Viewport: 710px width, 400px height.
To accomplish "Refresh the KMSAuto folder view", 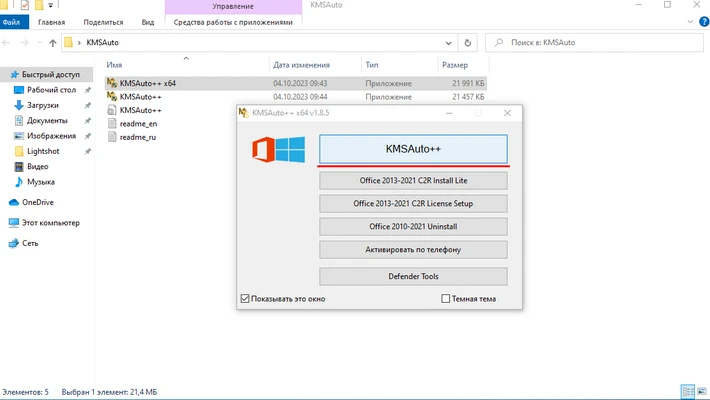I will point(468,43).
